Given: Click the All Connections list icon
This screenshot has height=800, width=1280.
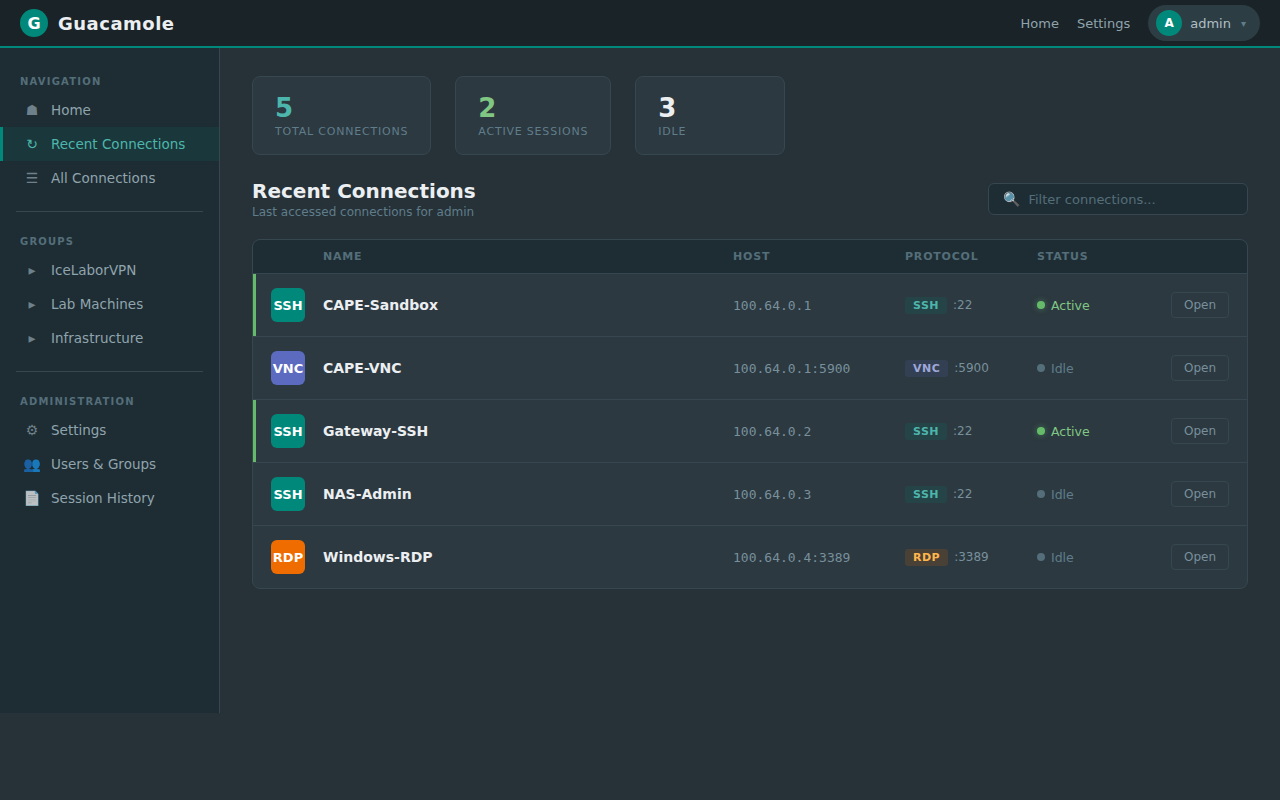Looking at the screenshot, I should coord(32,178).
